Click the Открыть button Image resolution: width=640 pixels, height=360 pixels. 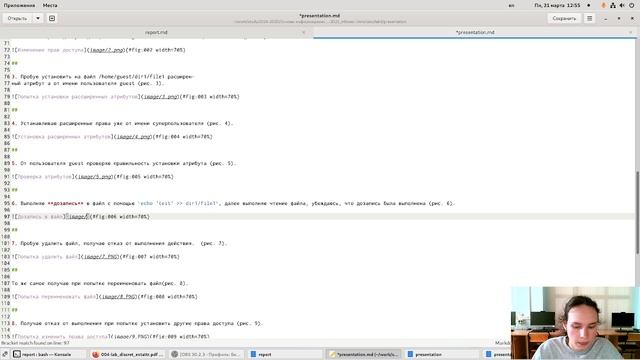17,18
